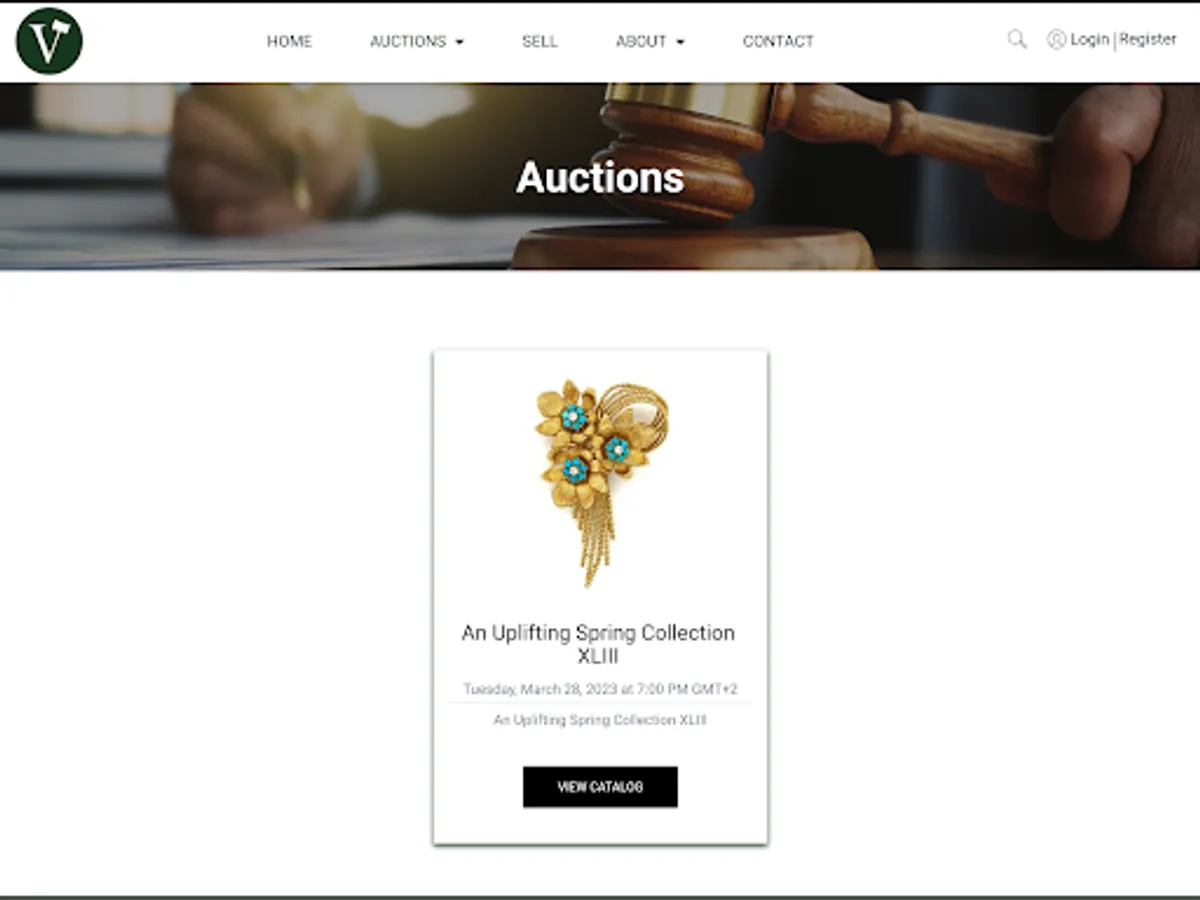Viewport: 1200px width, 900px height.
Task: Expand the ABOUT dropdown arrow
Action: click(x=680, y=42)
